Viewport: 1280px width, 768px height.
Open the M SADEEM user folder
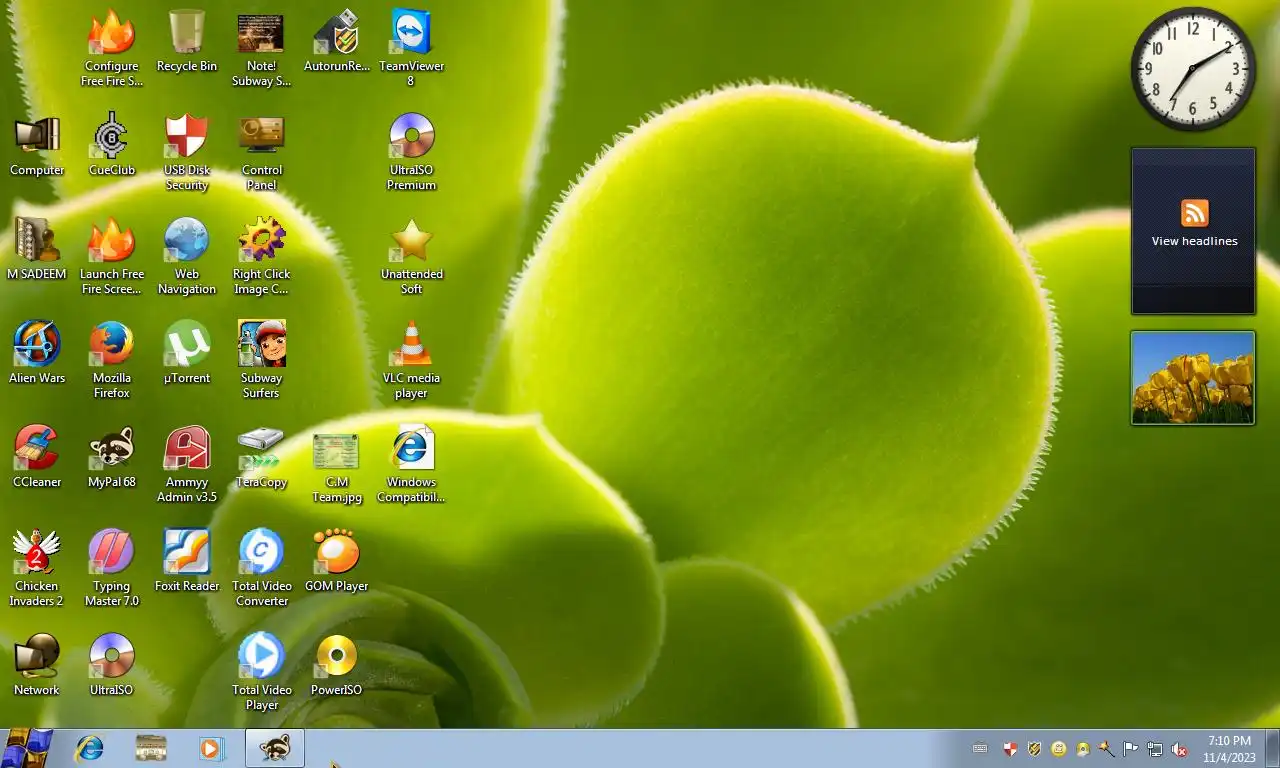37,250
